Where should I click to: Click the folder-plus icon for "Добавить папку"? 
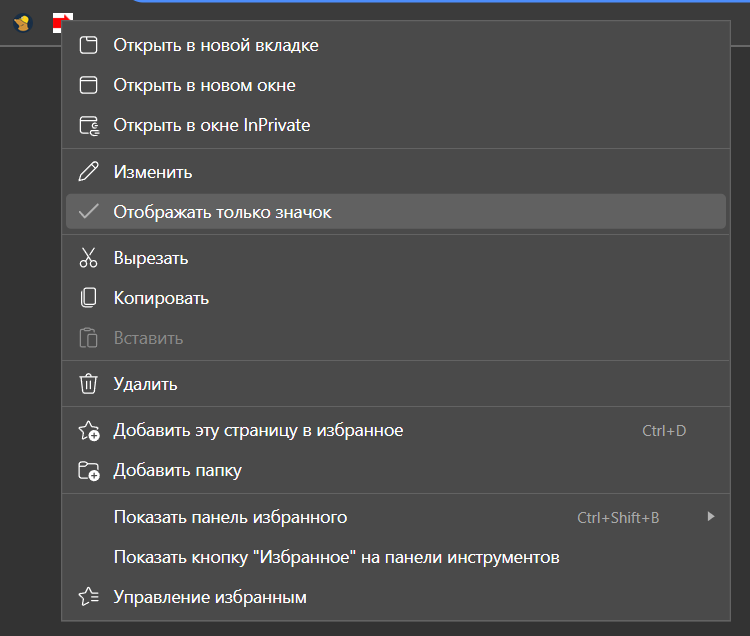pyautogui.click(x=89, y=470)
